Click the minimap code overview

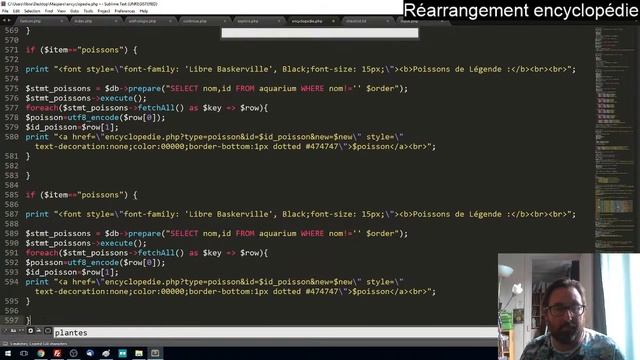point(614,139)
